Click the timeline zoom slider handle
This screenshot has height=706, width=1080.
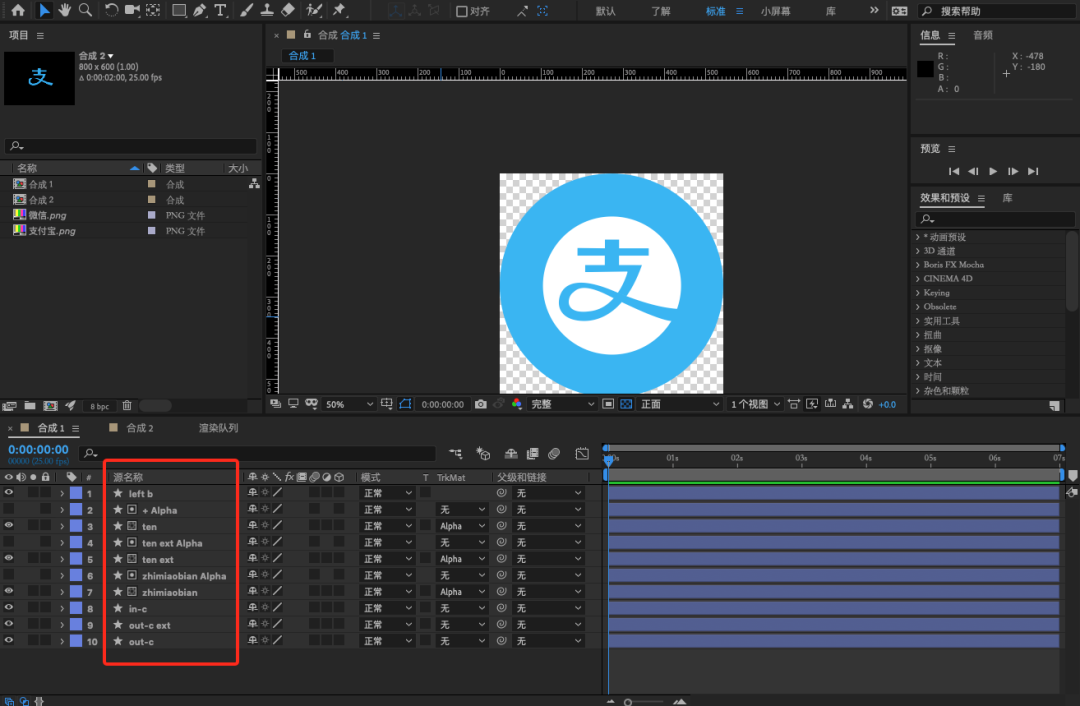click(x=627, y=702)
